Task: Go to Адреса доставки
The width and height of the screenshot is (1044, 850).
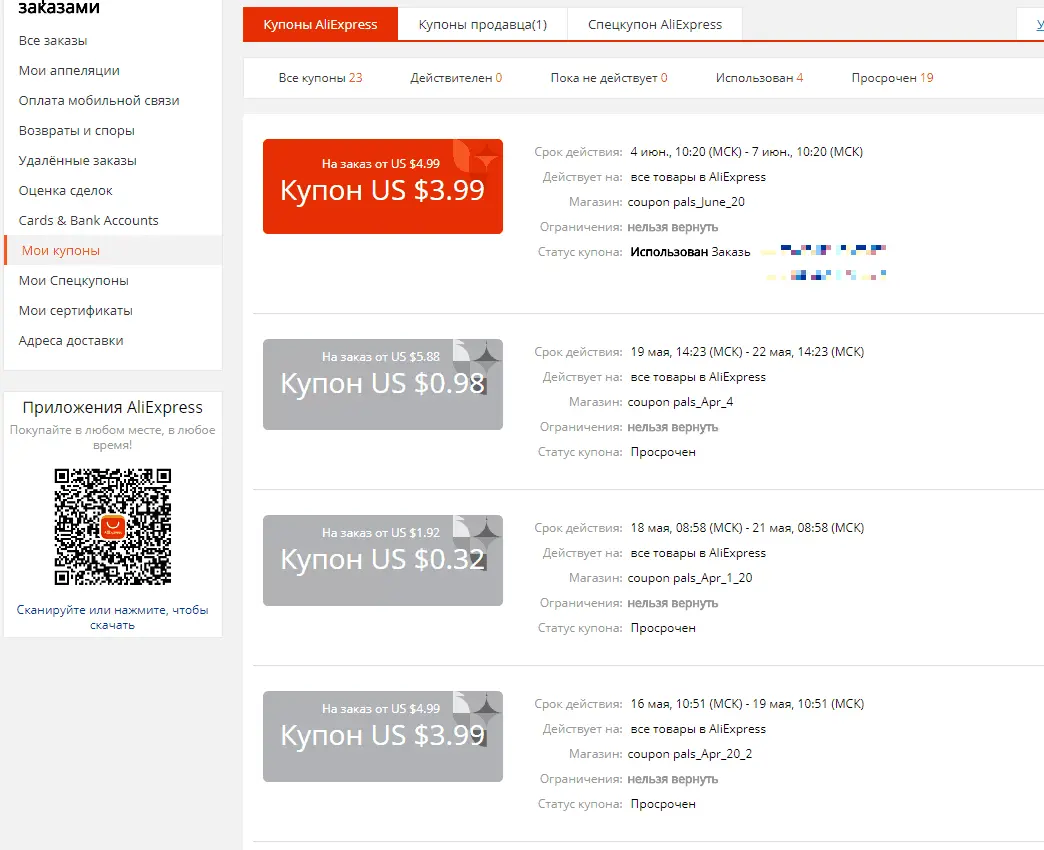Action: click(71, 340)
